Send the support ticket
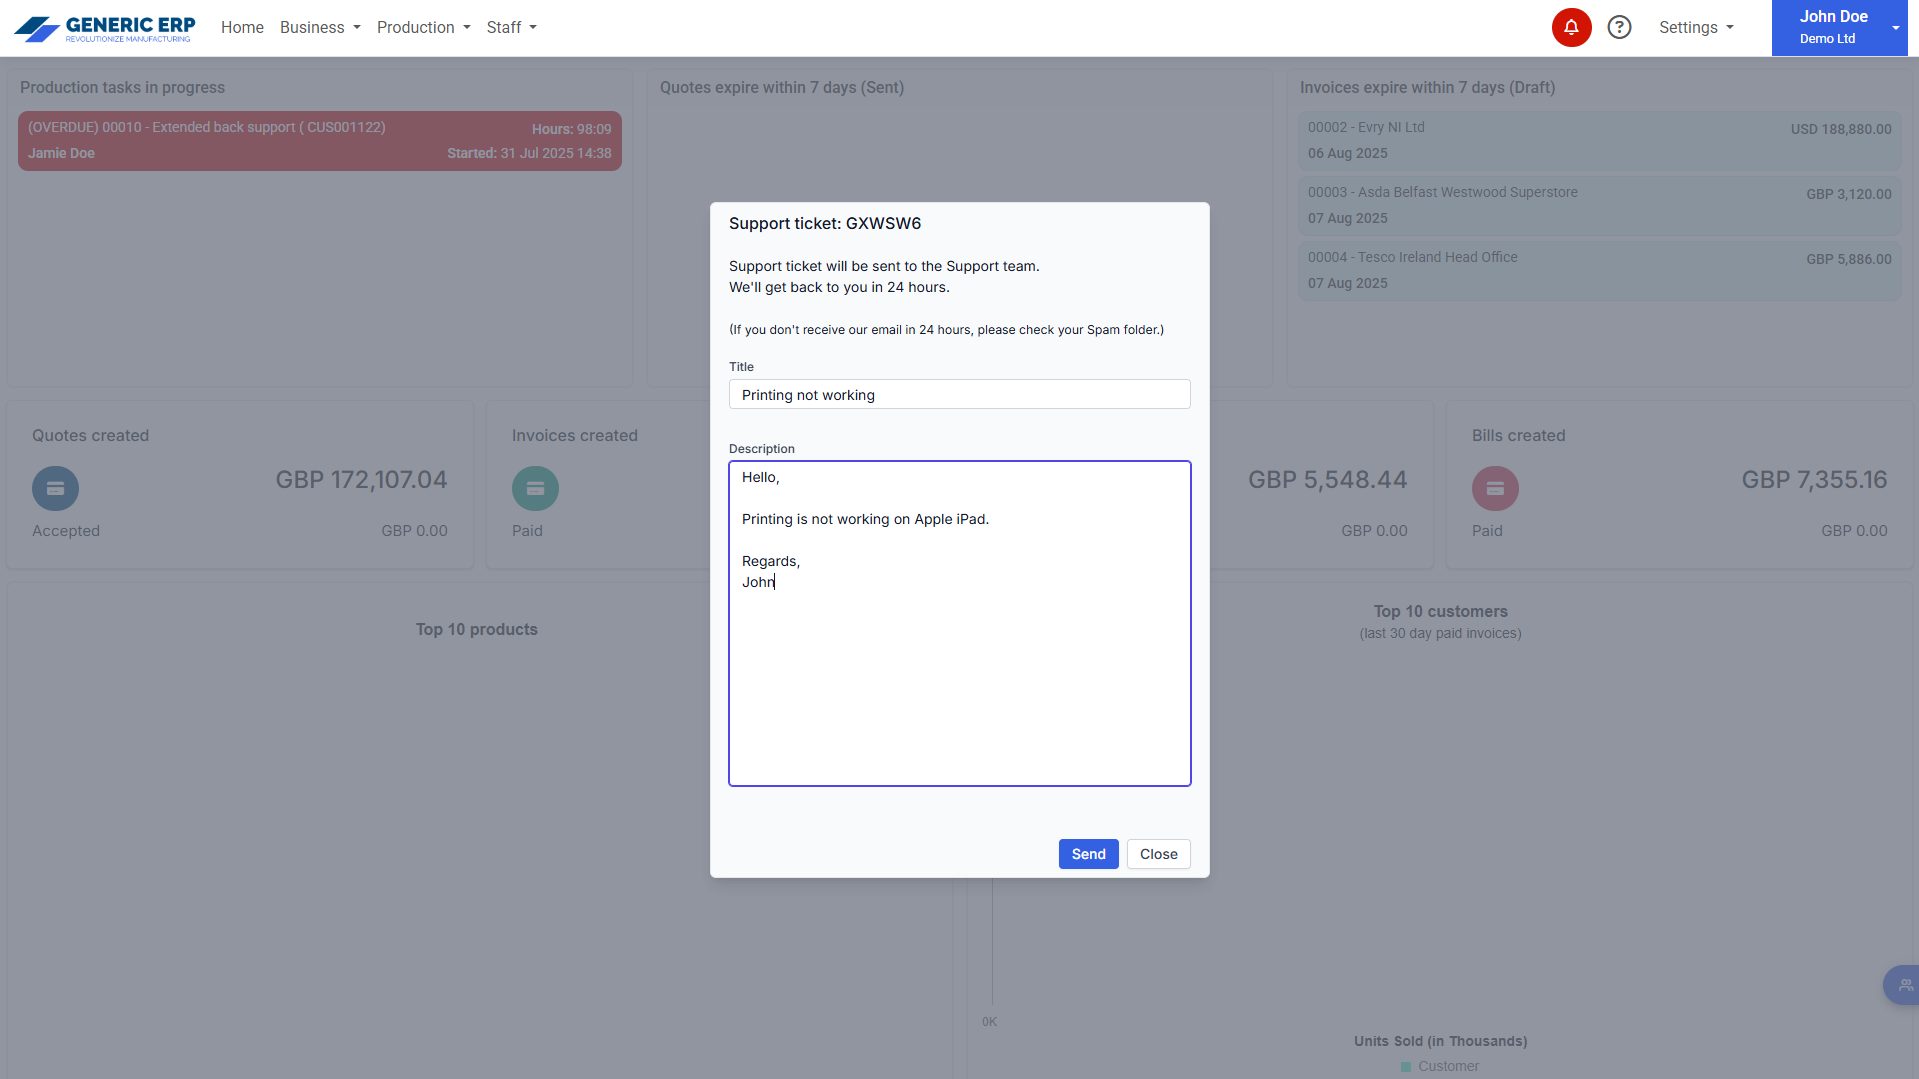The image size is (1919, 1079). coord(1088,854)
